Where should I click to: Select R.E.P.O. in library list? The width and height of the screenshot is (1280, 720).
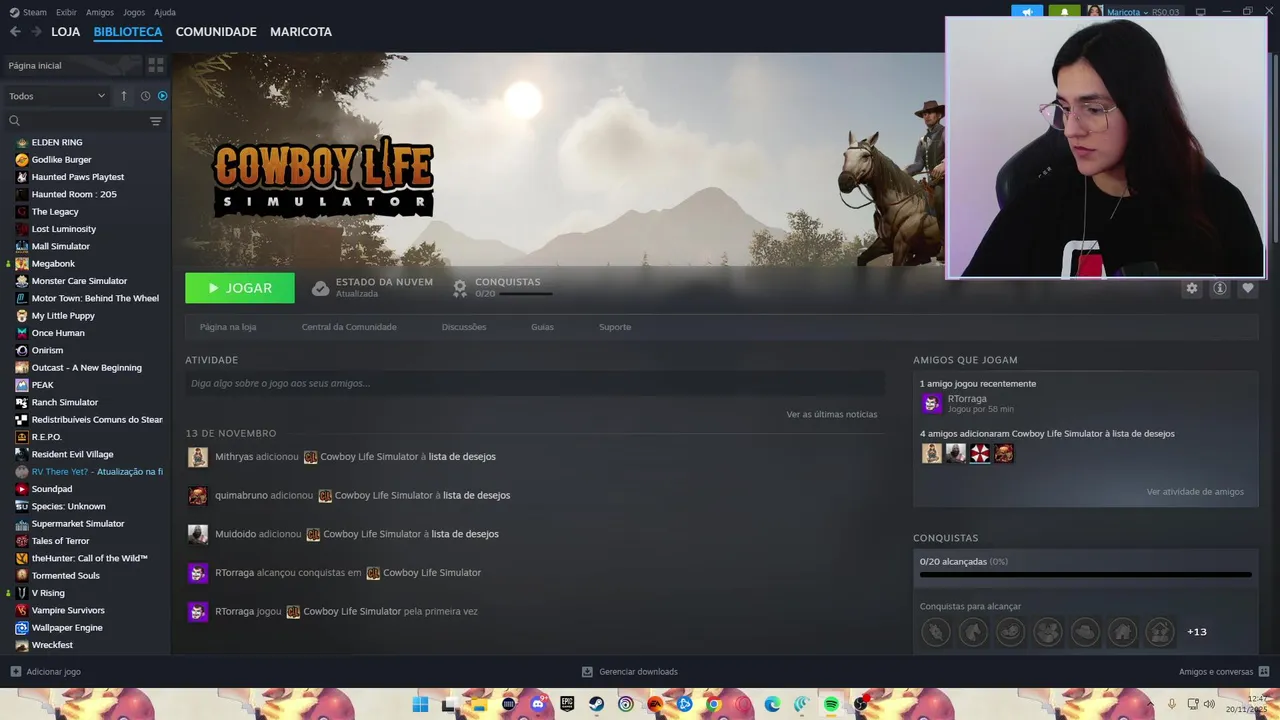46,437
